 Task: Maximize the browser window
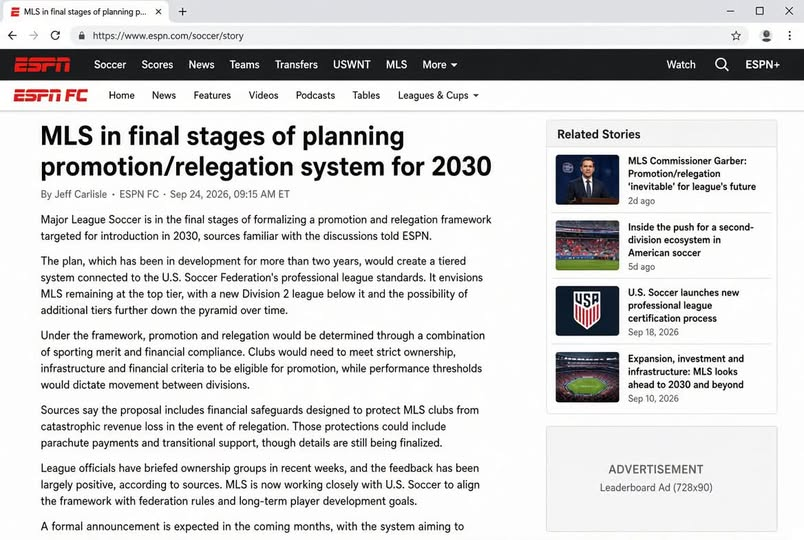759,11
